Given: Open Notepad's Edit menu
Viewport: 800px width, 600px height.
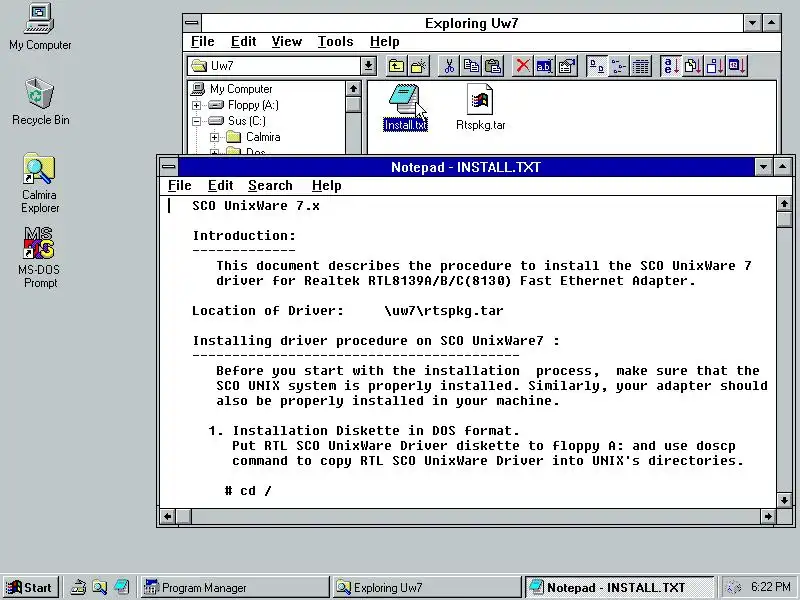Looking at the screenshot, I should [x=220, y=186].
